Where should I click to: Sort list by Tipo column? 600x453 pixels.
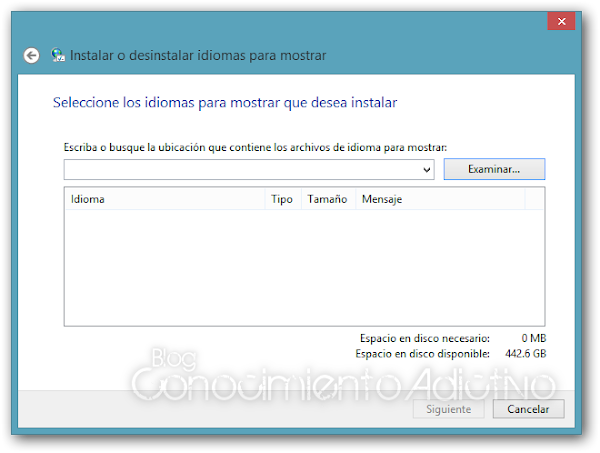pos(283,199)
